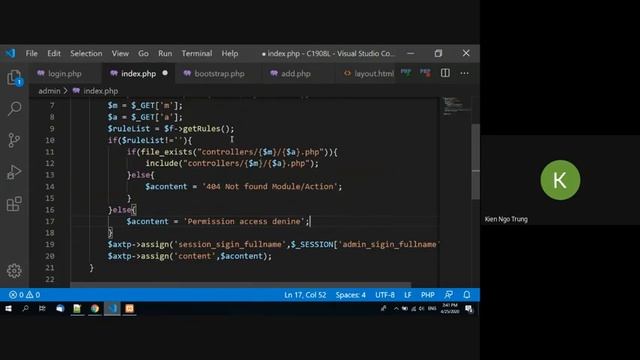Screen dimensions: 640x360
Task: Click the orange app icon in the taskbar
Action: [129, 309]
